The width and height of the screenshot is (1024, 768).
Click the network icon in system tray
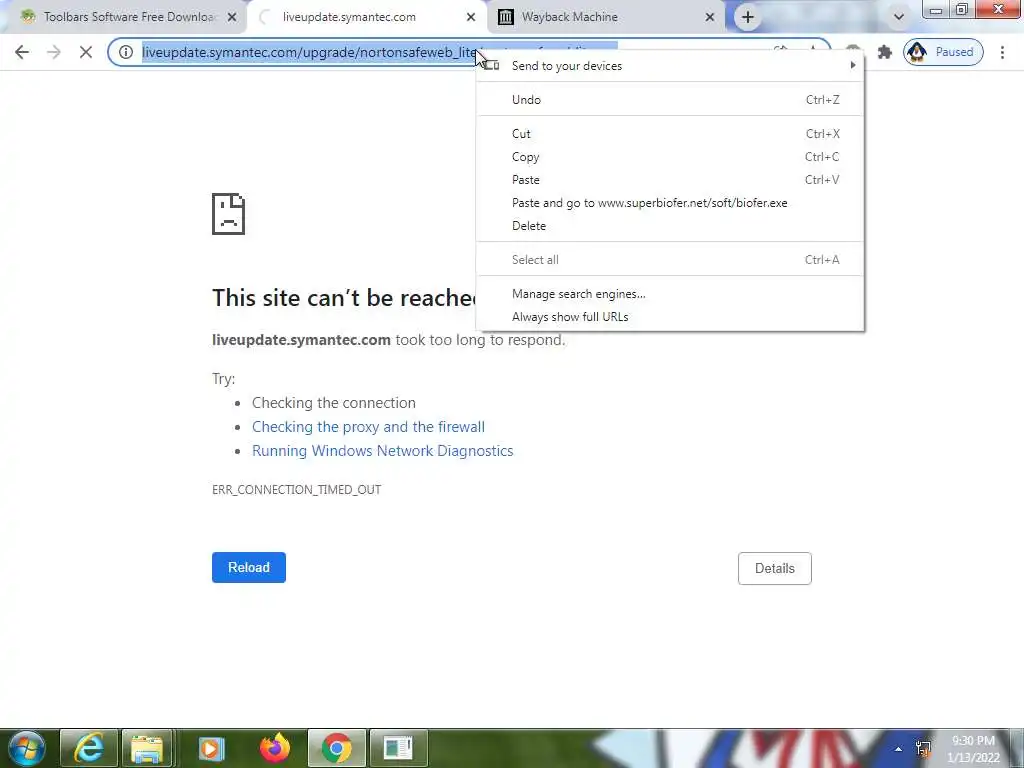tap(923, 749)
